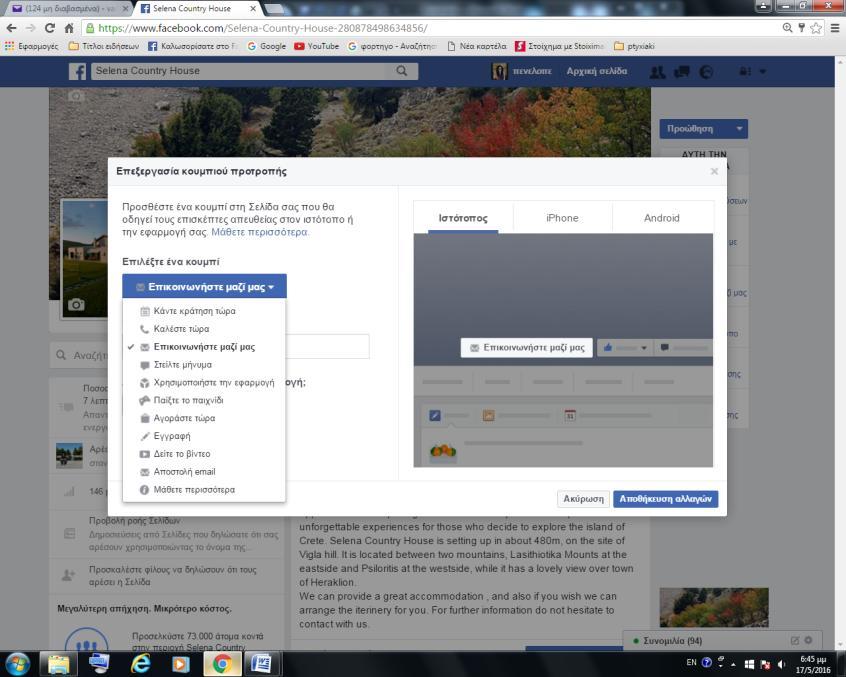The width and height of the screenshot is (846, 677).
Task: Open the media player taskbar icon
Action: 180,664
